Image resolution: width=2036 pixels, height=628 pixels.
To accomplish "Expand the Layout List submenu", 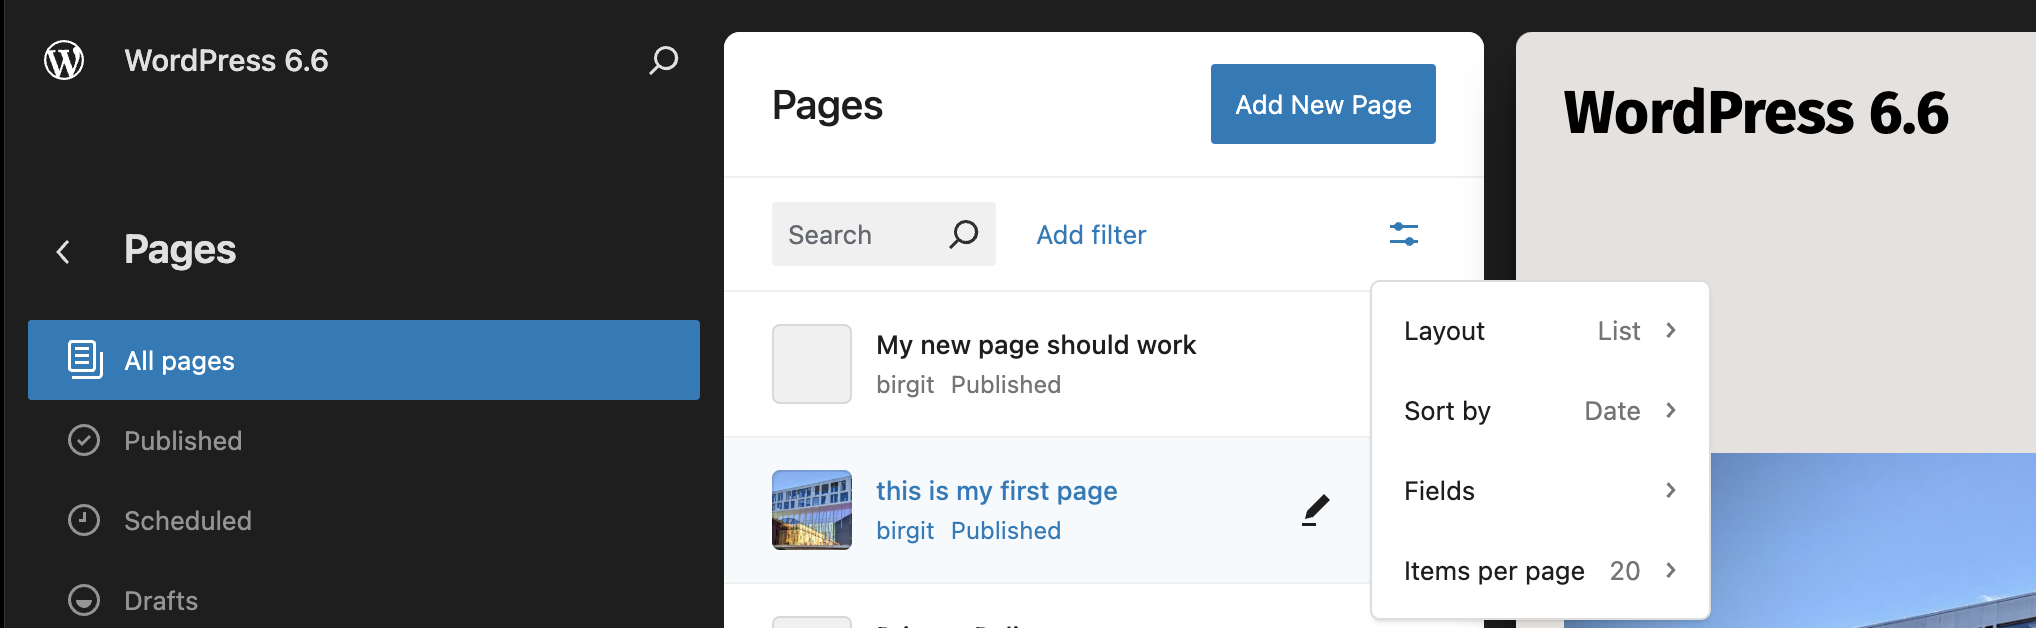I will coord(1540,331).
